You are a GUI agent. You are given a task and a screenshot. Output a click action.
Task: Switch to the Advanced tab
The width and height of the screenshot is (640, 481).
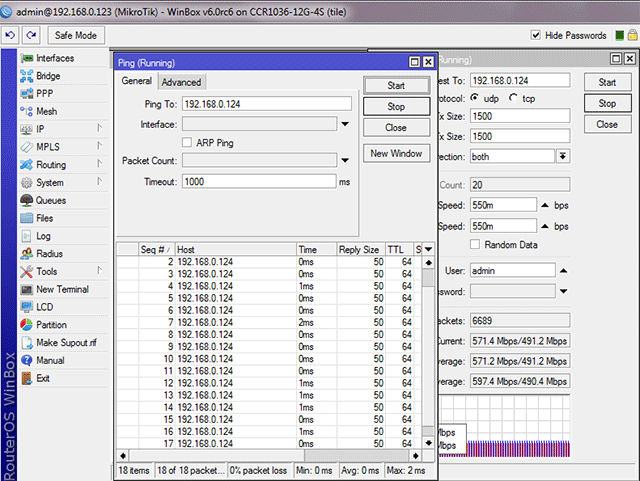coord(181,82)
